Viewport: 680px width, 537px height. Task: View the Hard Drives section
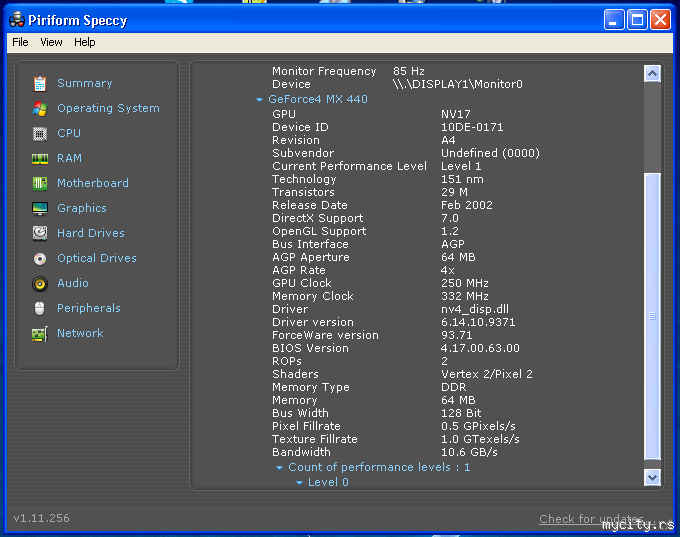pyautogui.click(x=91, y=233)
